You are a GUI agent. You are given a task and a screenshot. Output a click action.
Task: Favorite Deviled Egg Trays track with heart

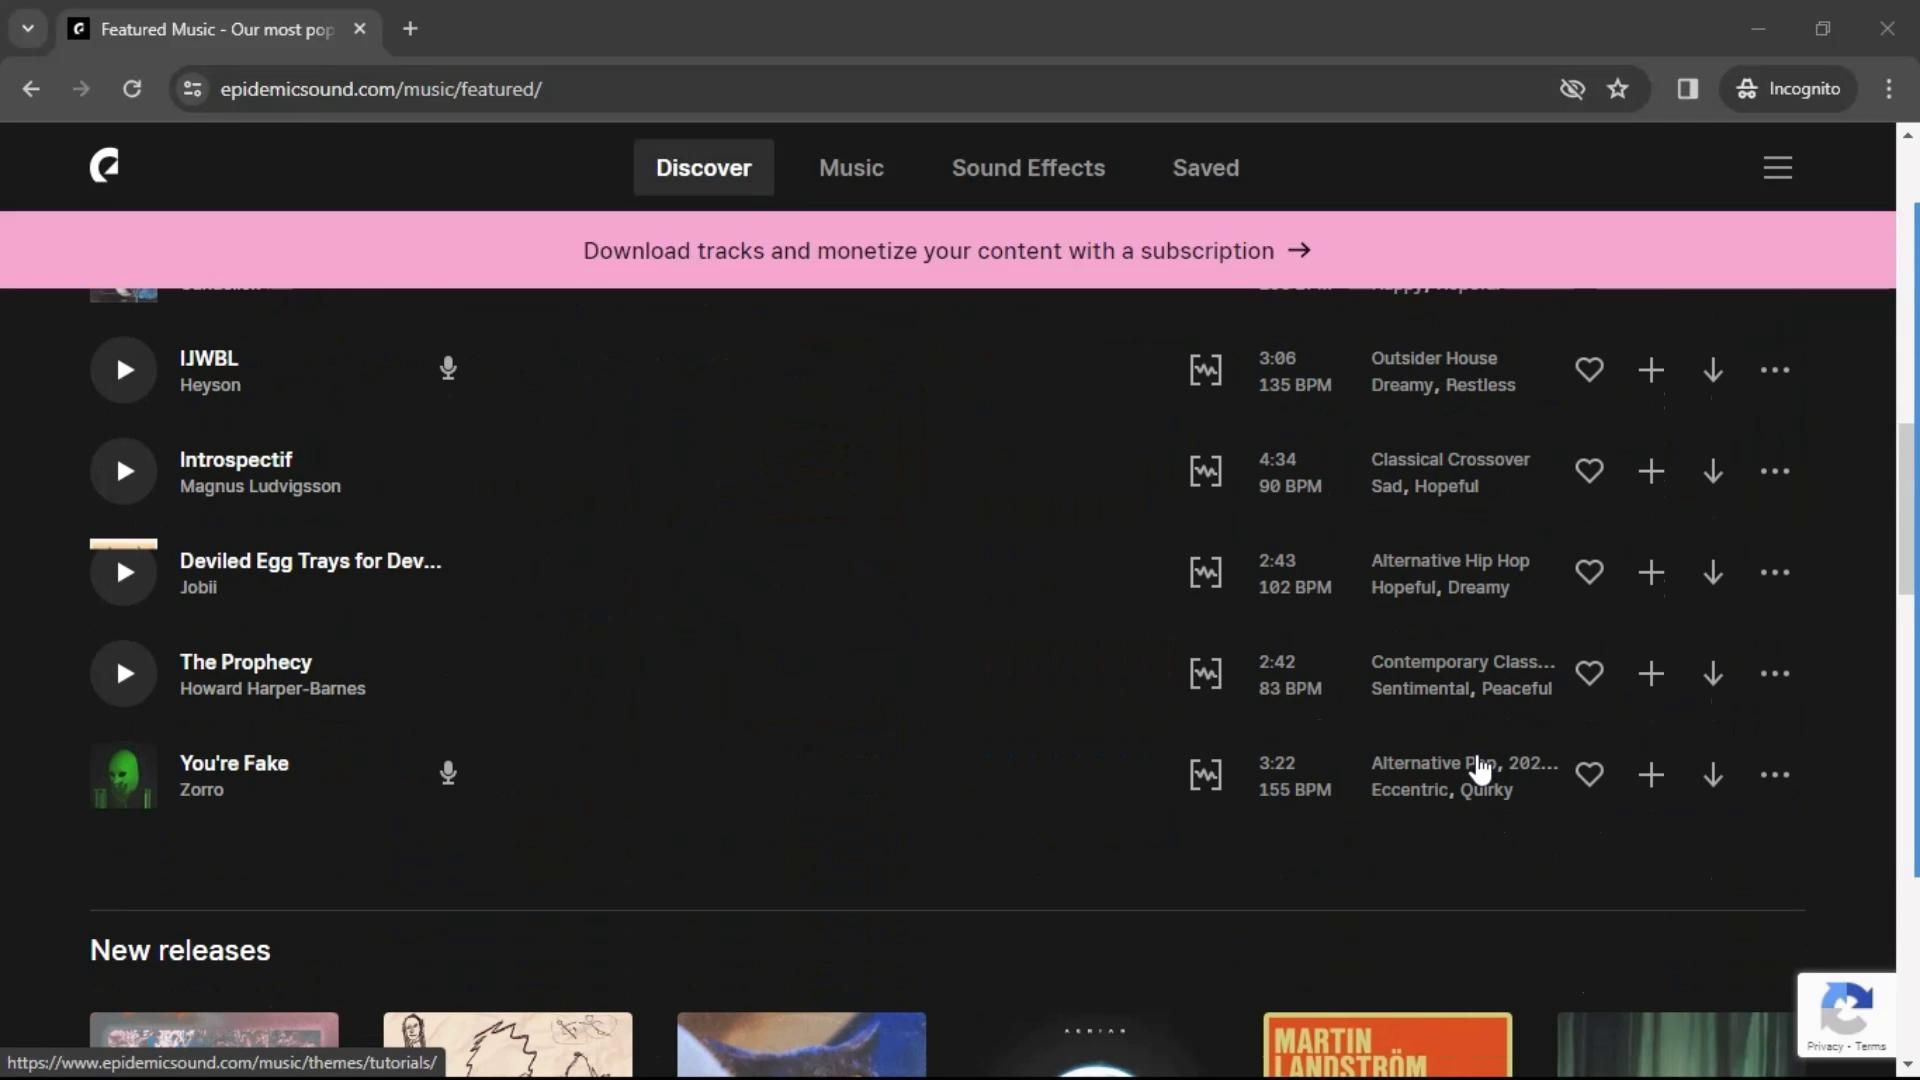tap(1589, 572)
